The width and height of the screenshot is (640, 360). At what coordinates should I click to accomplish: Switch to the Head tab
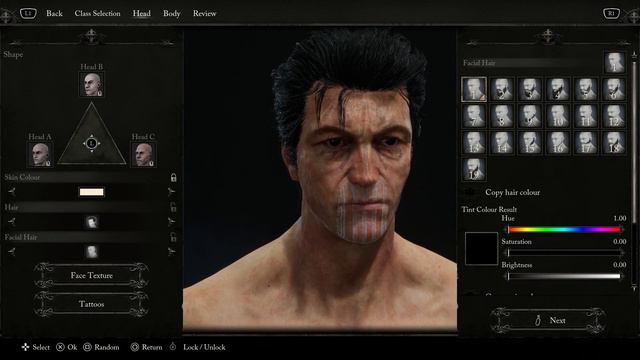point(141,13)
